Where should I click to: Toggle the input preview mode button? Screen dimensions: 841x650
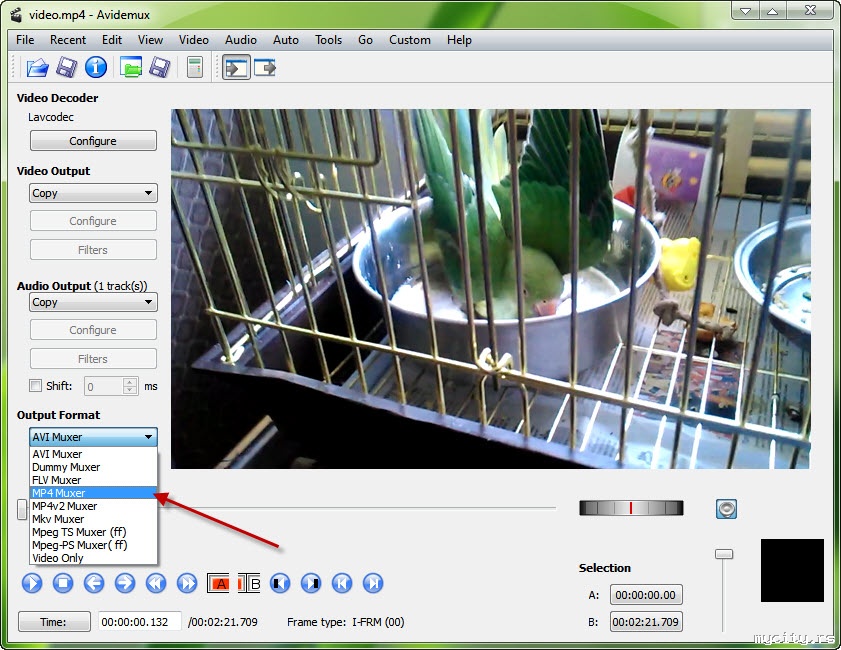[236, 68]
